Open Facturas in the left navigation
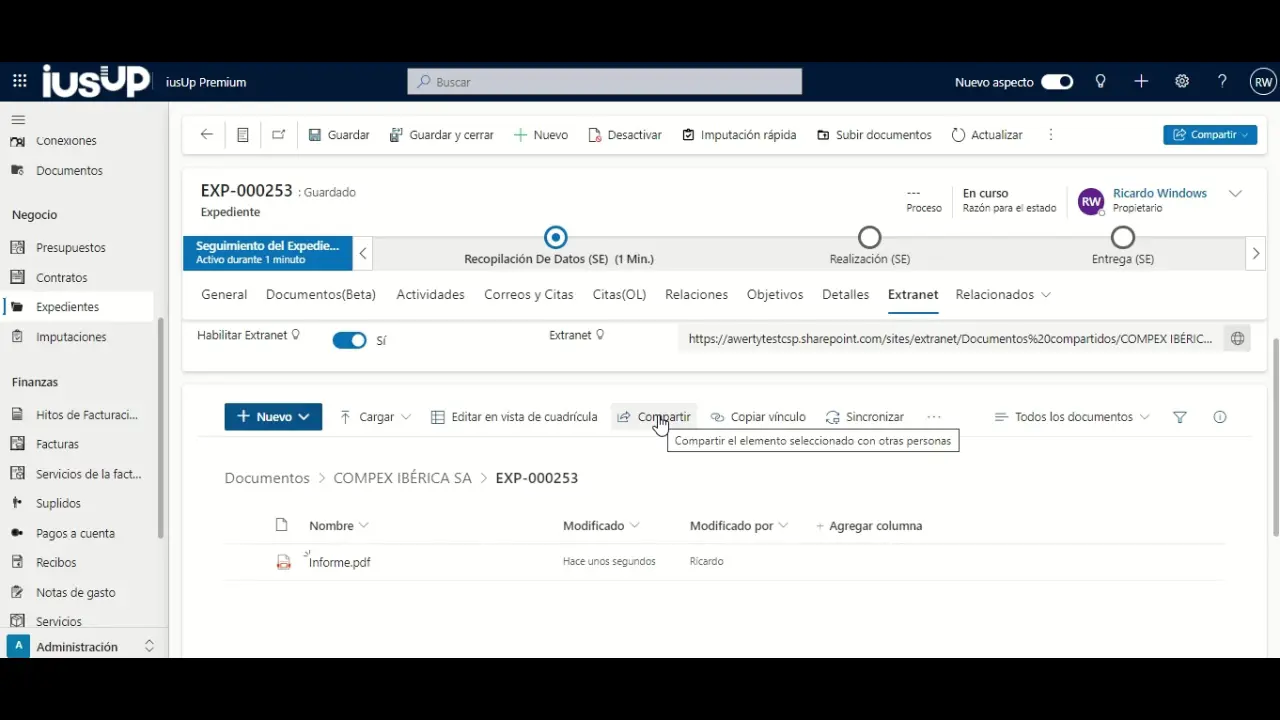Screen dimensions: 1280x720 pos(57,444)
